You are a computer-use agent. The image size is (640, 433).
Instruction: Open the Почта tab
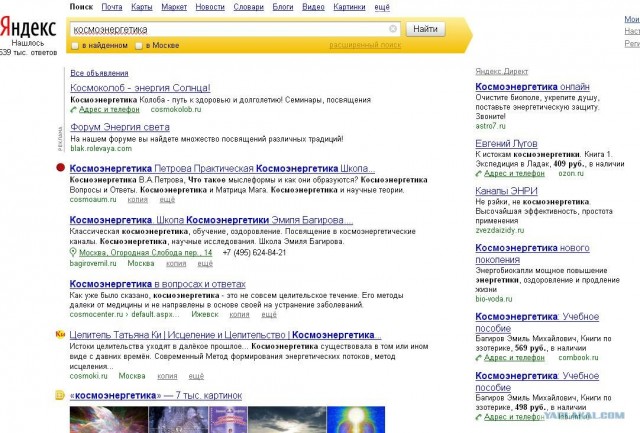pyautogui.click(x=112, y=7)
